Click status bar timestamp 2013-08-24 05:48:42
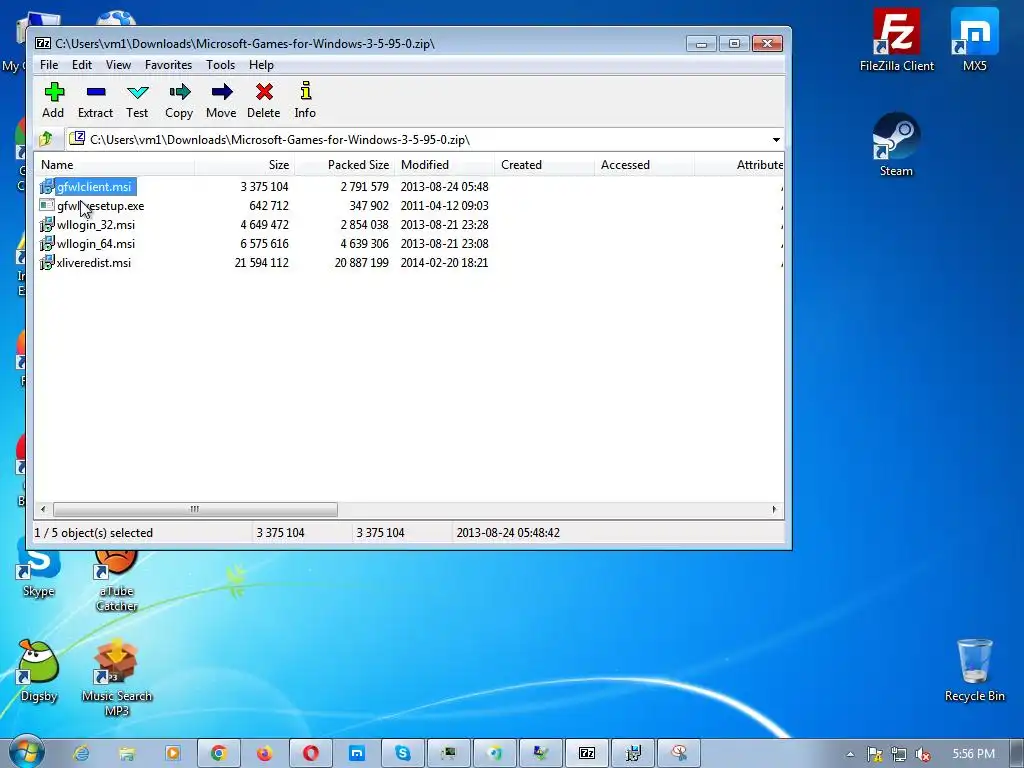The image size is (1024, 768). [508, 533]
